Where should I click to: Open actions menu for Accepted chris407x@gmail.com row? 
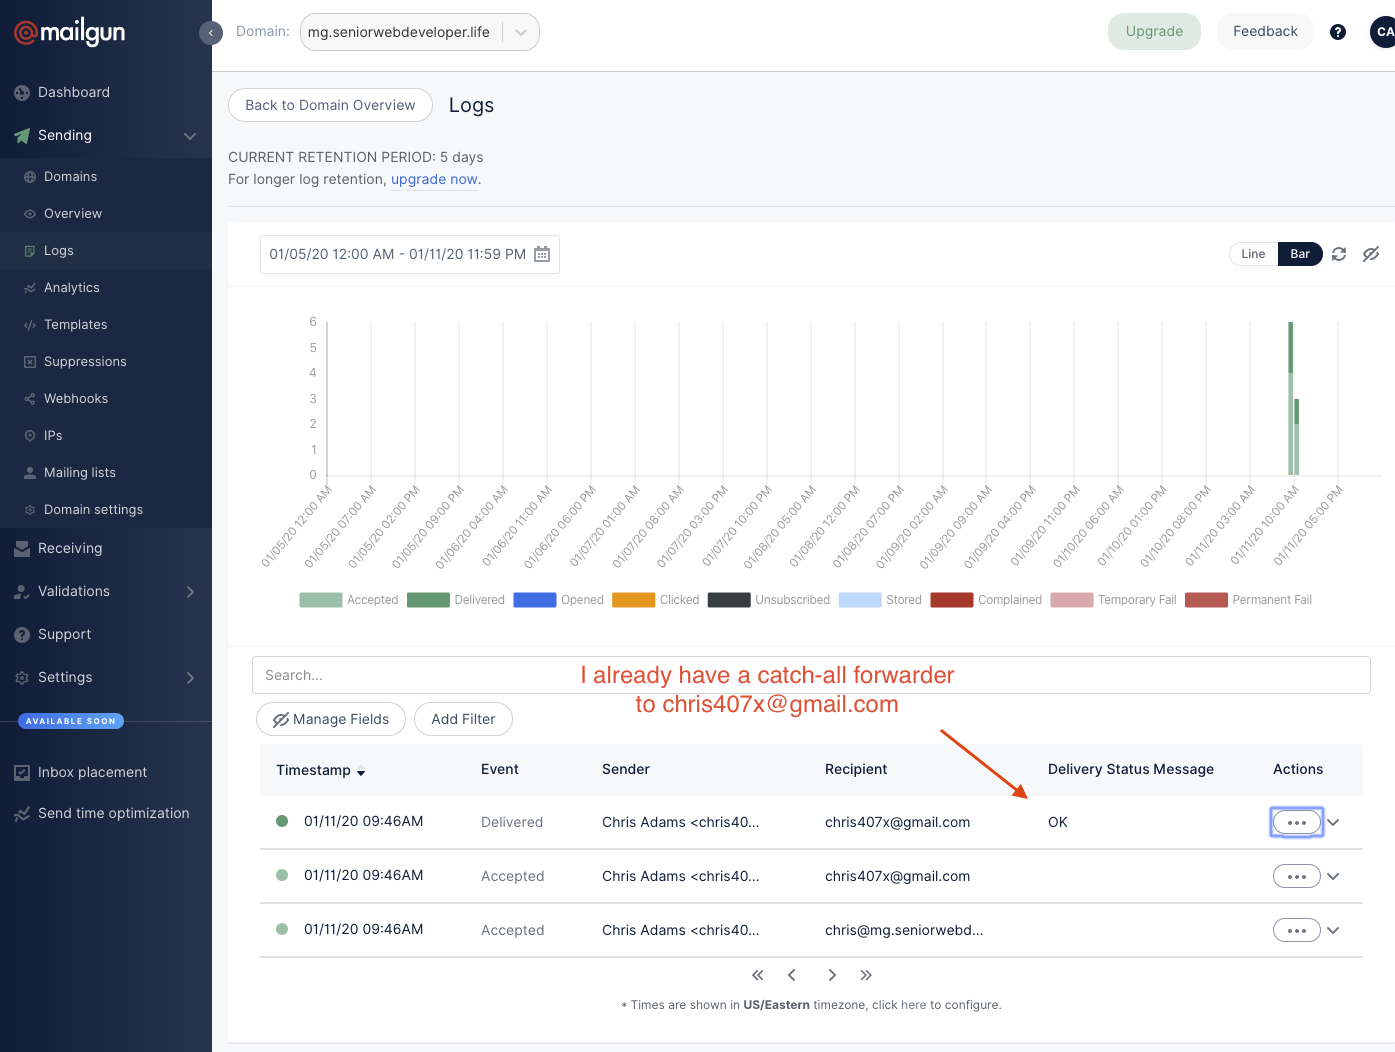point(1297,876)
